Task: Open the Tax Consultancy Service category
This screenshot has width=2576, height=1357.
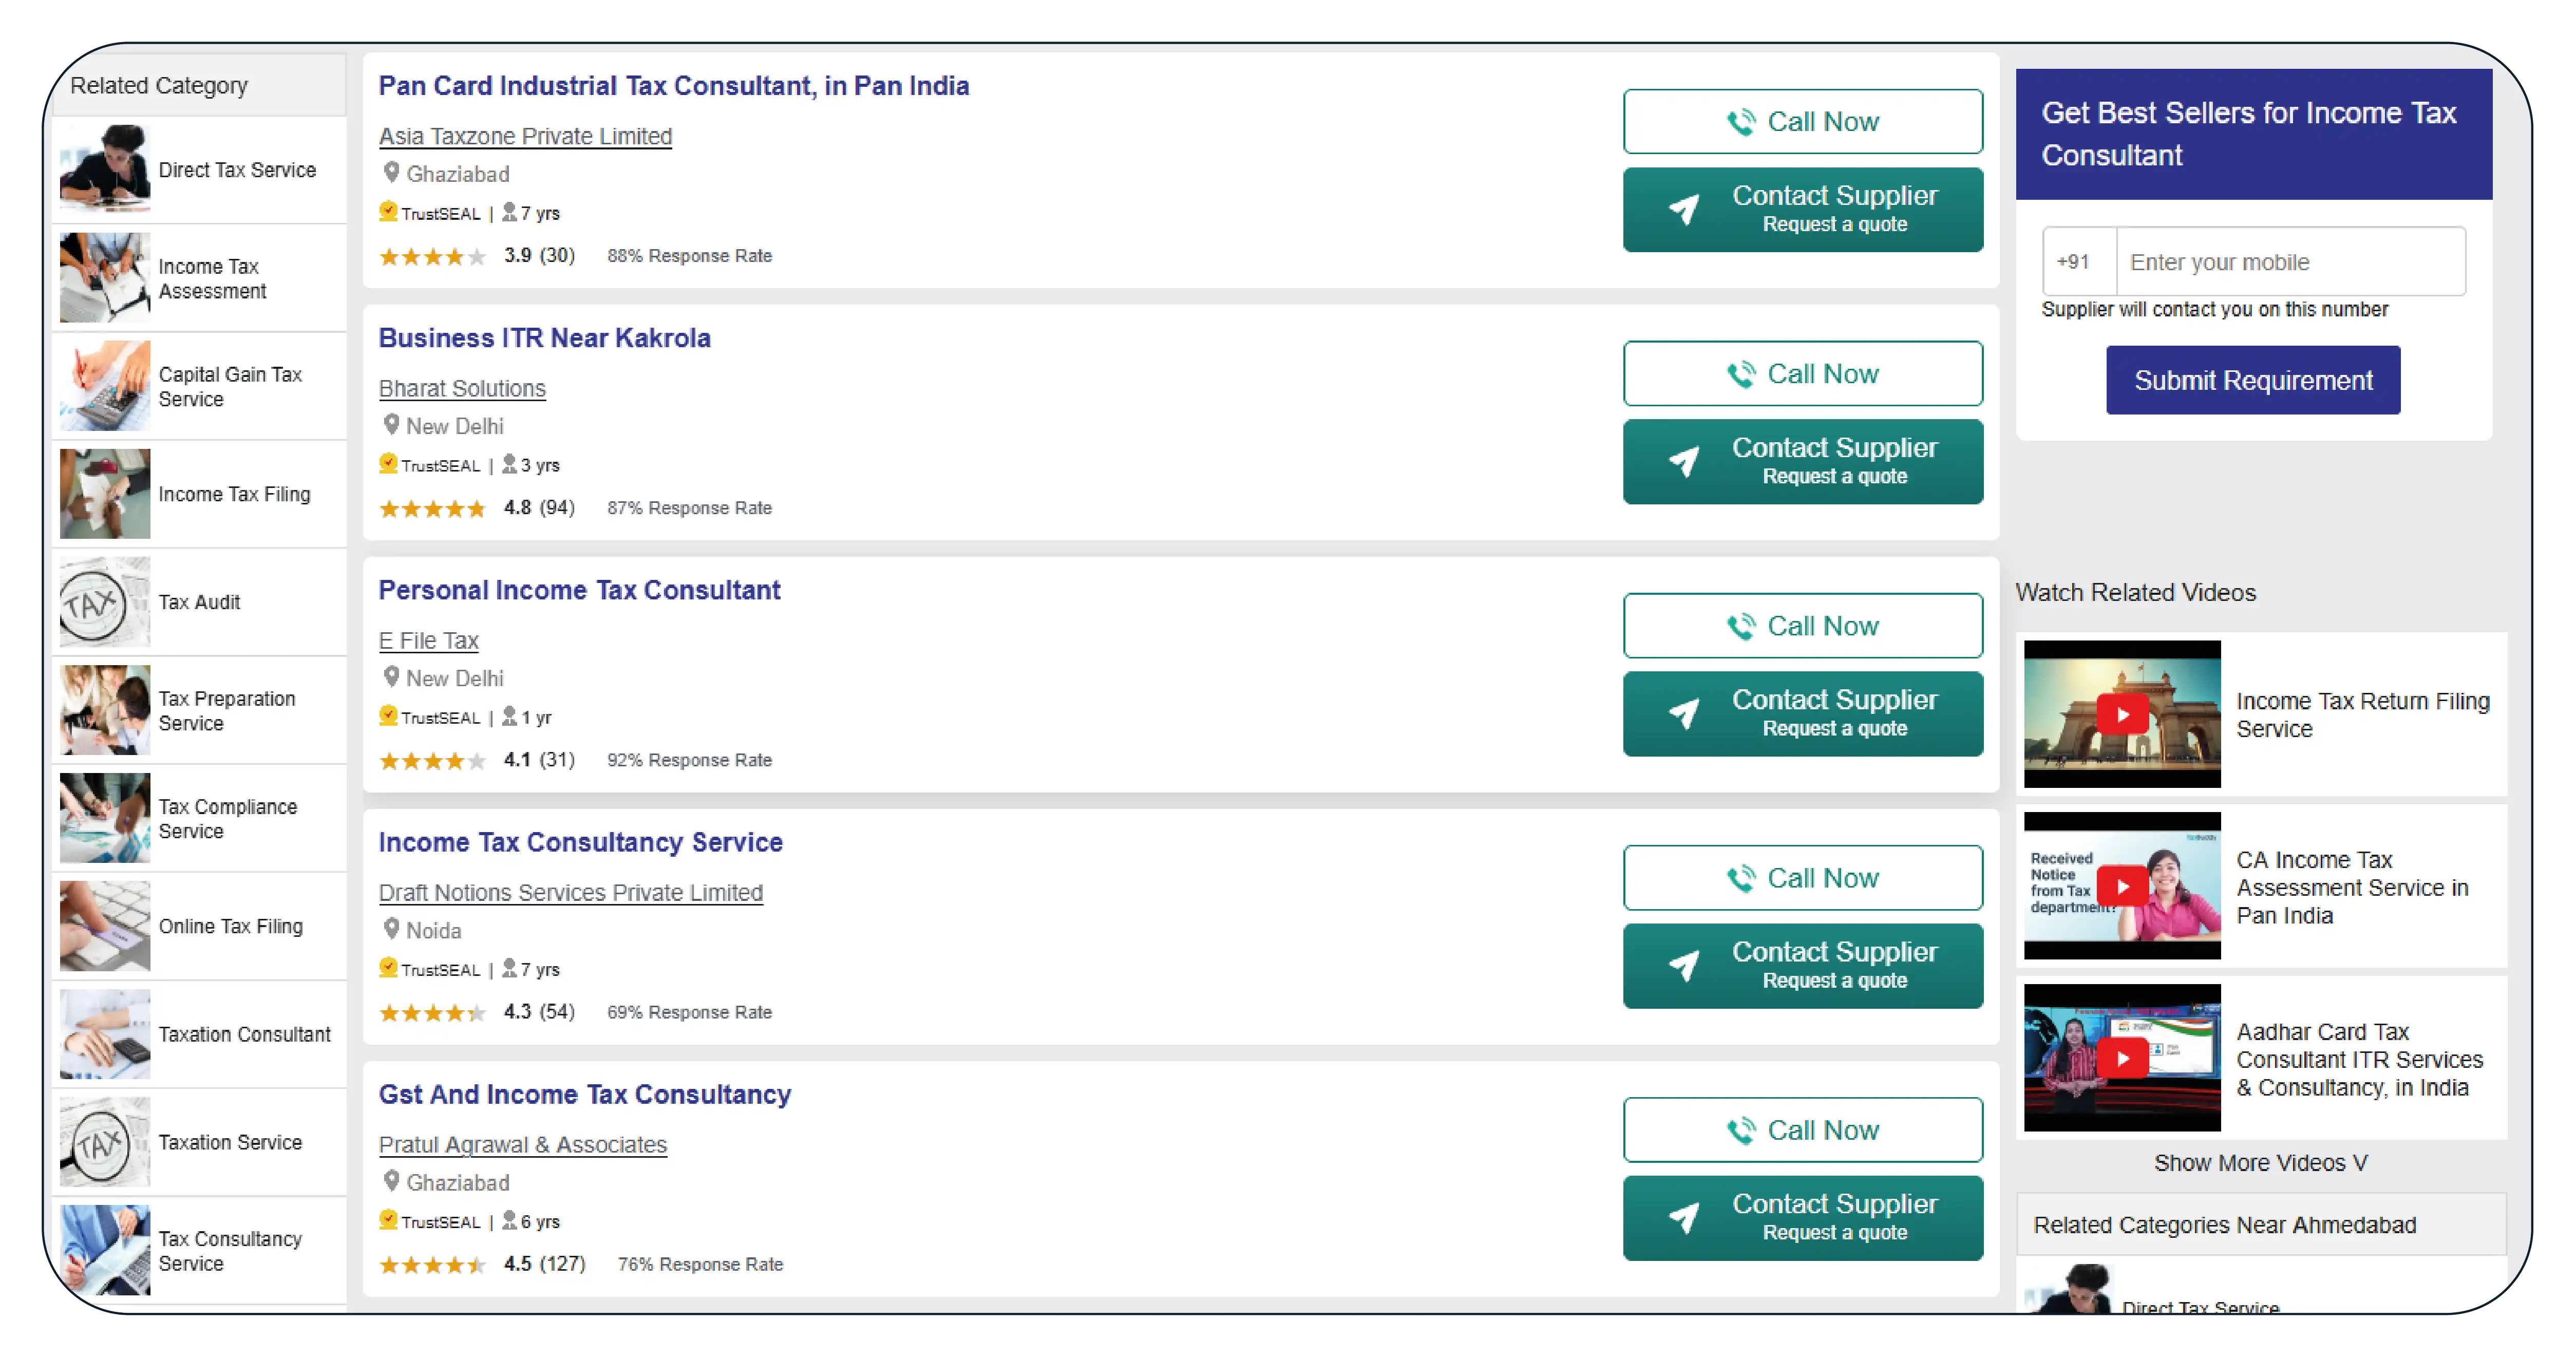Action: tap(200, 1250)
